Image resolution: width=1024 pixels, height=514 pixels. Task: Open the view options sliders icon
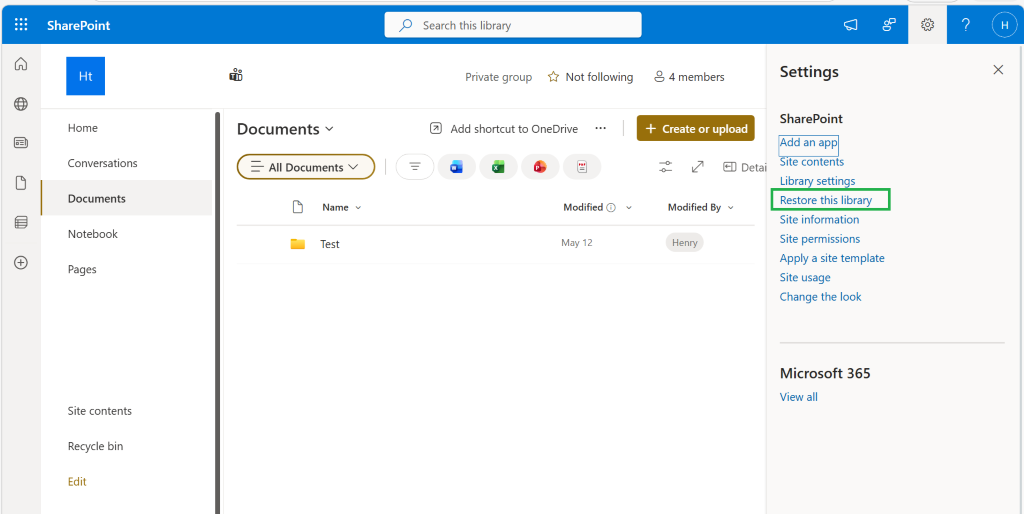[665, 167]
